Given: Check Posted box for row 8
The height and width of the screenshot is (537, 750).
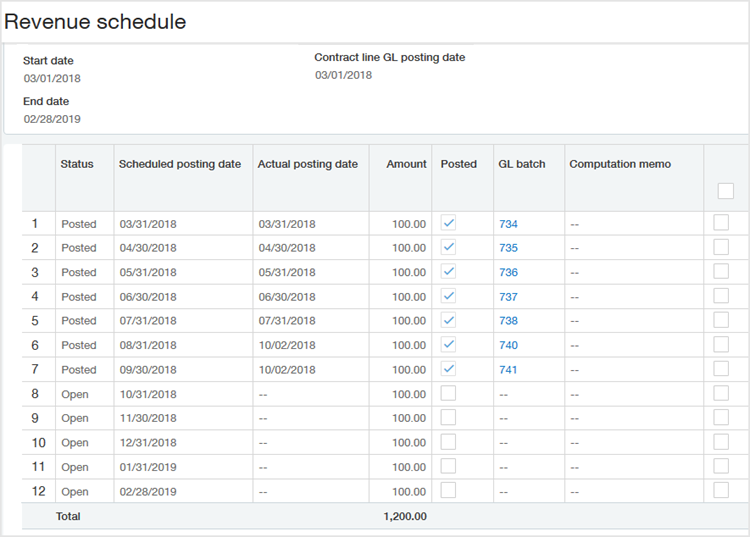Looking at the screenshot, I should [x=448, y=393].
